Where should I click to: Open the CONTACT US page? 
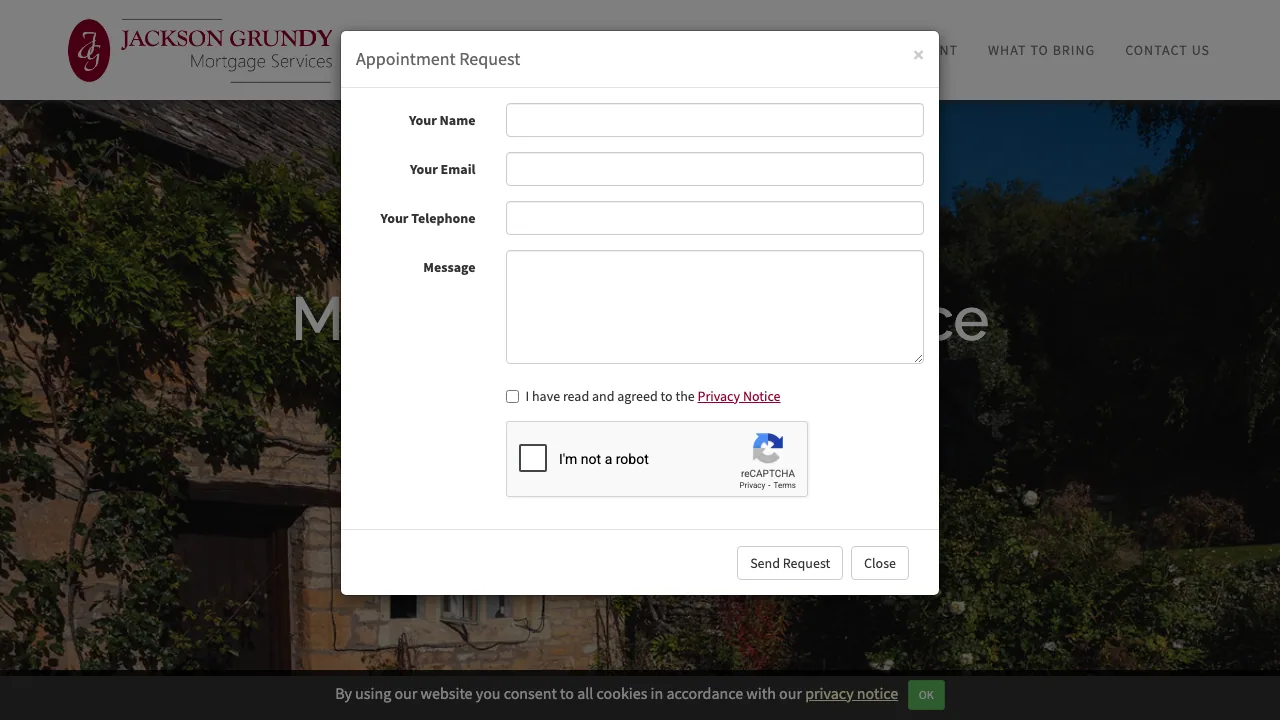(1167, 50)
